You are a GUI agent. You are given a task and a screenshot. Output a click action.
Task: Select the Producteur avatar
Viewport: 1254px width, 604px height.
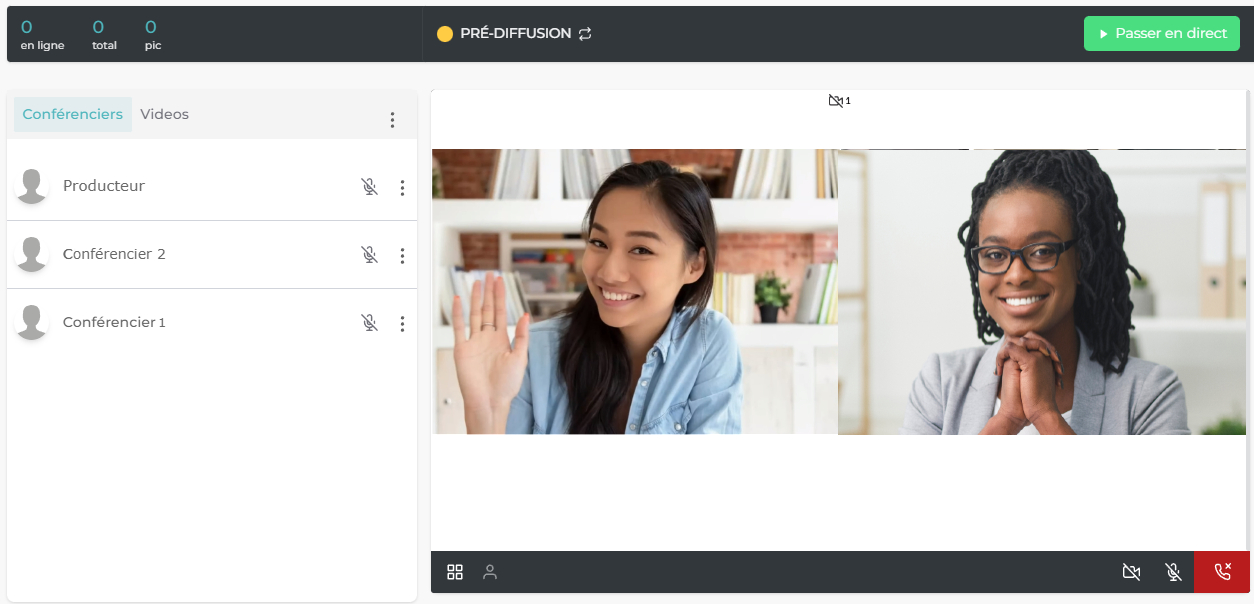[x=32, y=186]
